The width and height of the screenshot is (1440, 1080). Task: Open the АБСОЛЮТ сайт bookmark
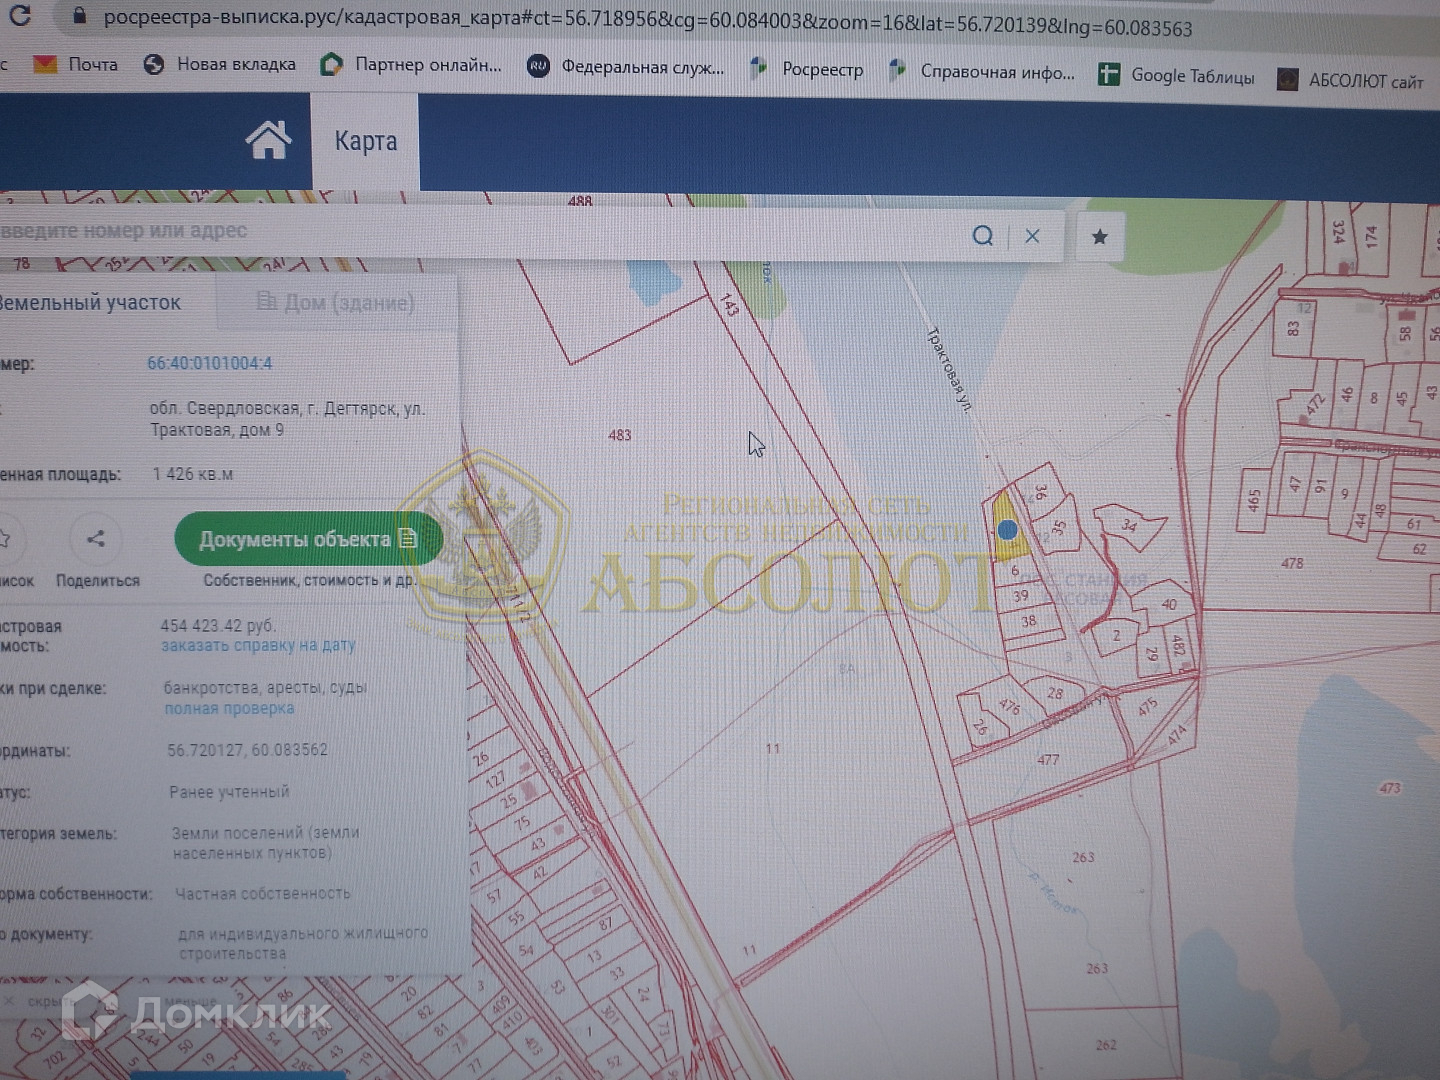click(x=1350, y=80)
